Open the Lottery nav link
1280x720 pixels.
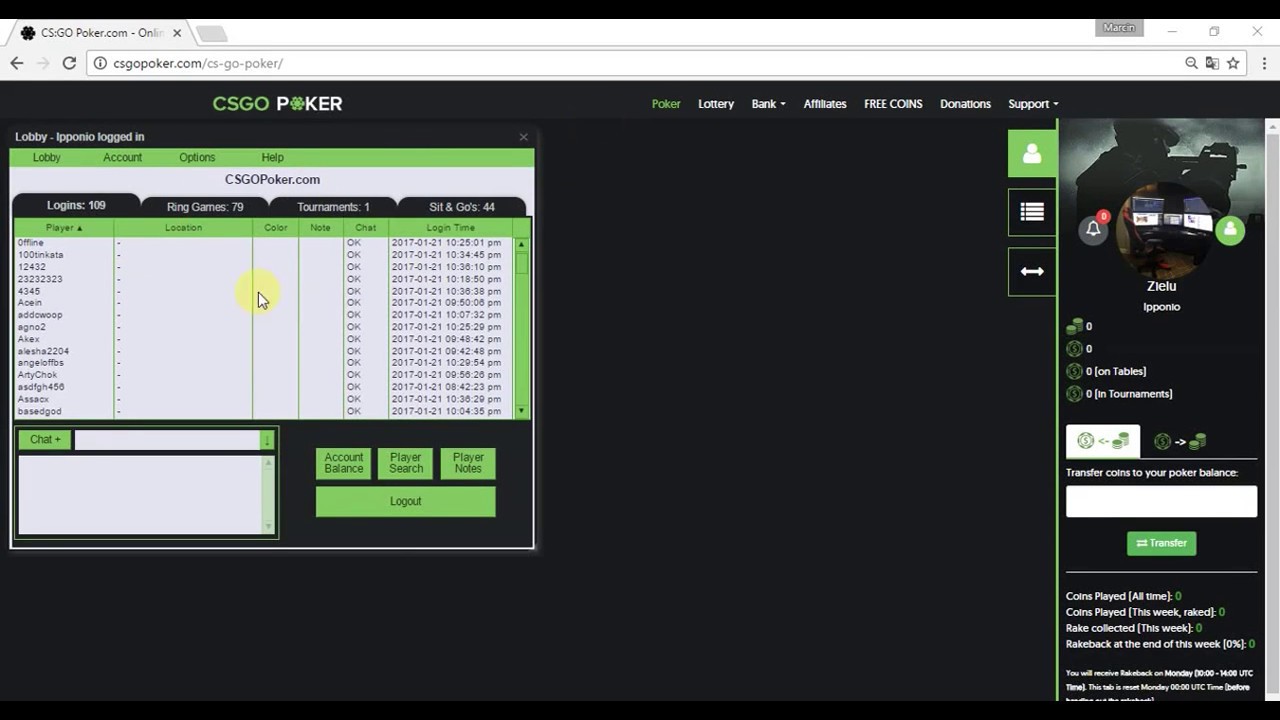716,104
